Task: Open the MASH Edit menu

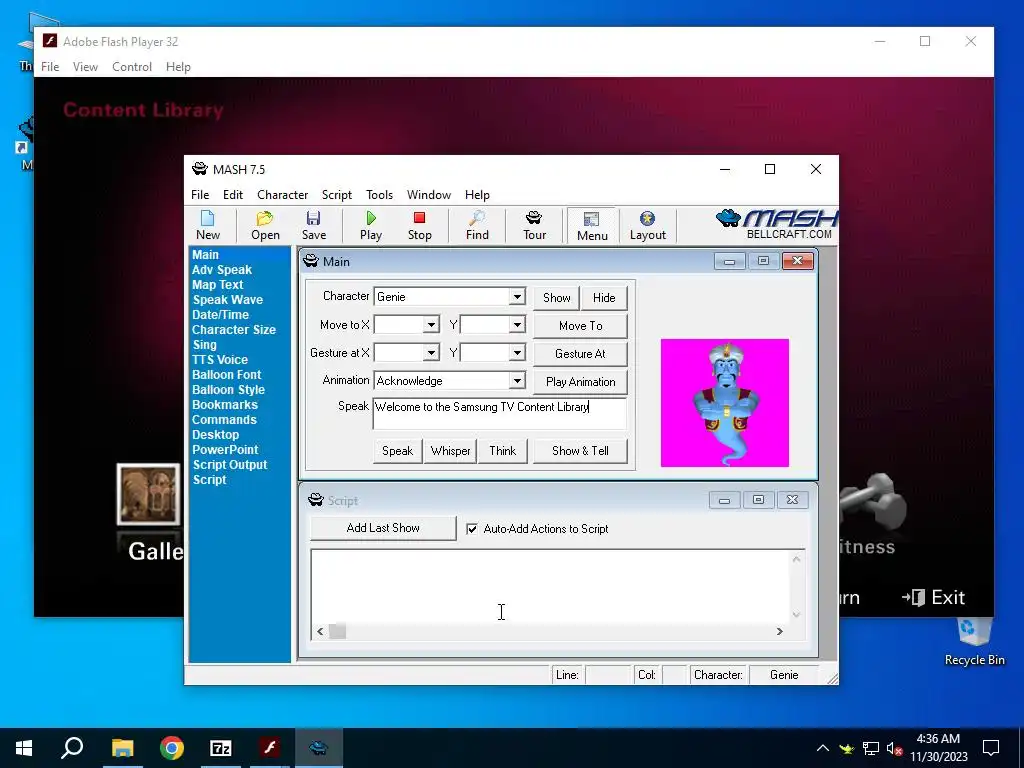Action: click(232, 195)
